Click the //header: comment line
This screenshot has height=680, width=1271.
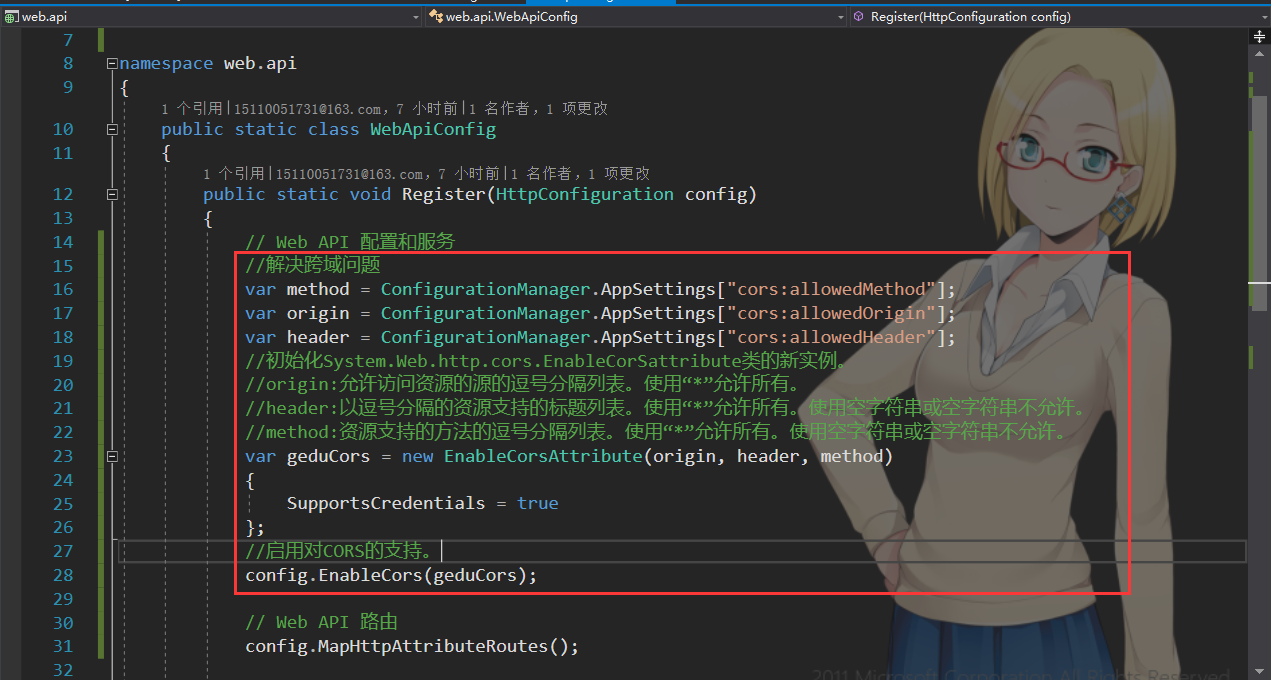(x=666, y=408)
